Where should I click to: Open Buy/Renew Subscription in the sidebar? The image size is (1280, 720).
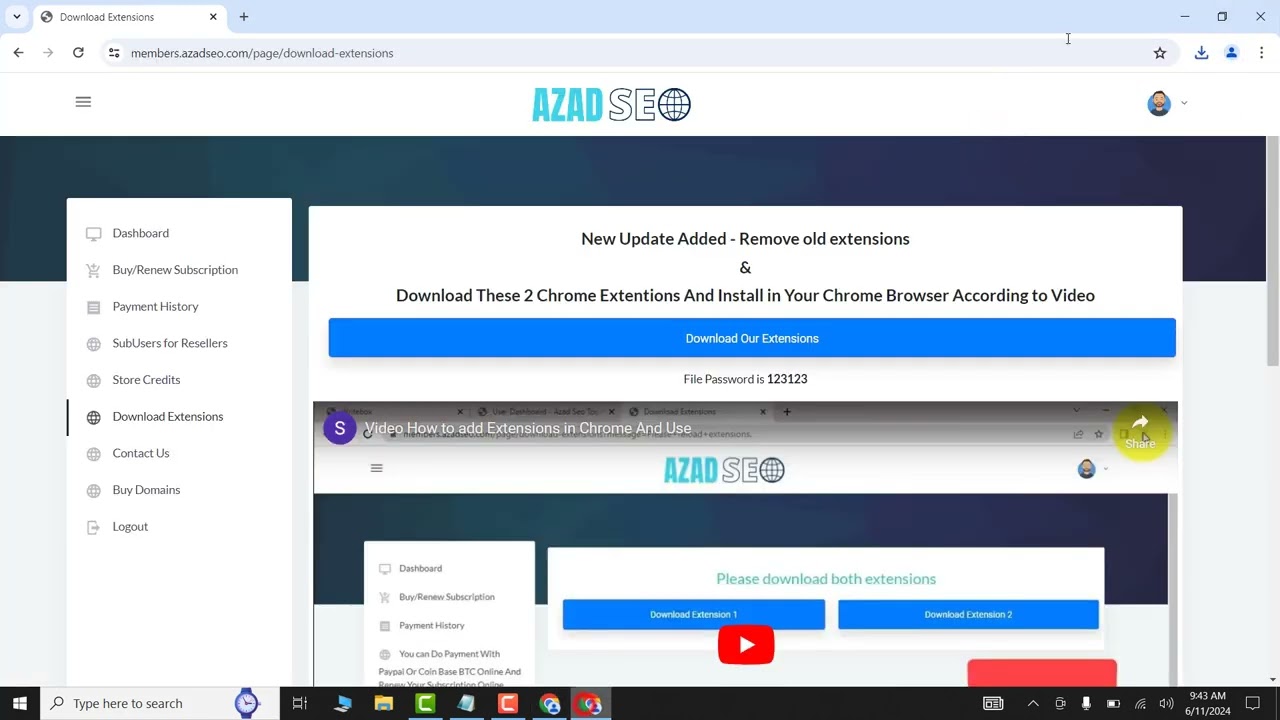tap(175, 270)
